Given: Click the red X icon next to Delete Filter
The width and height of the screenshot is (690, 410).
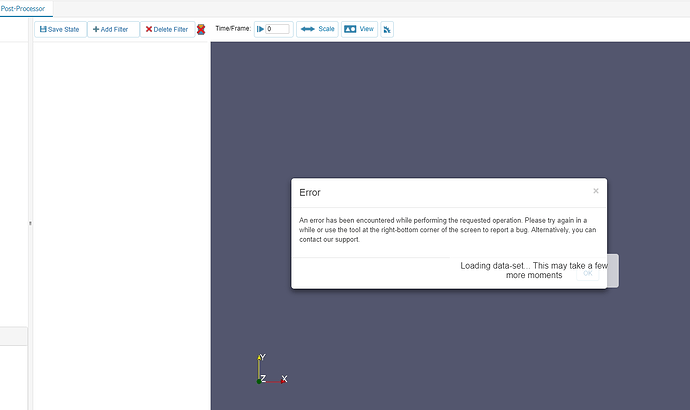Looking at the screenshot, I should [x=201, y=29].
